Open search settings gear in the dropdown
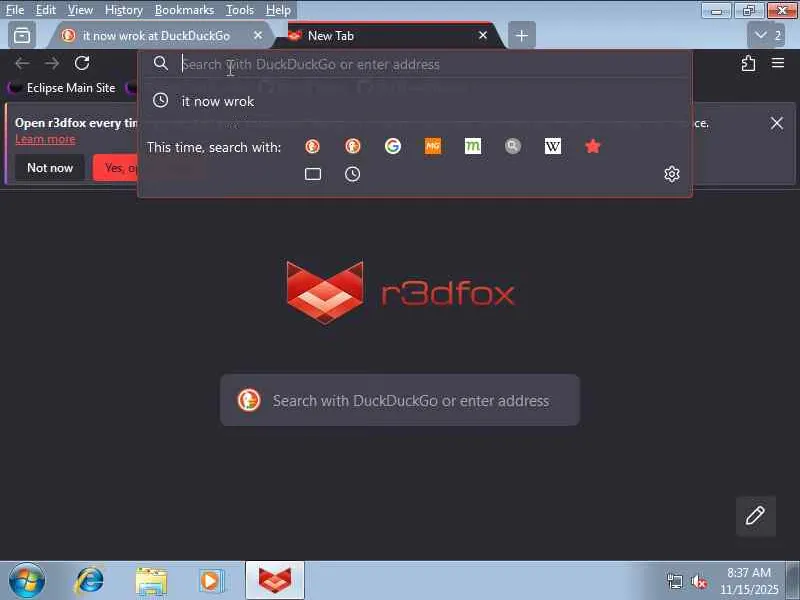The height and width of the screenshot is (600, 800). [671, 174]
